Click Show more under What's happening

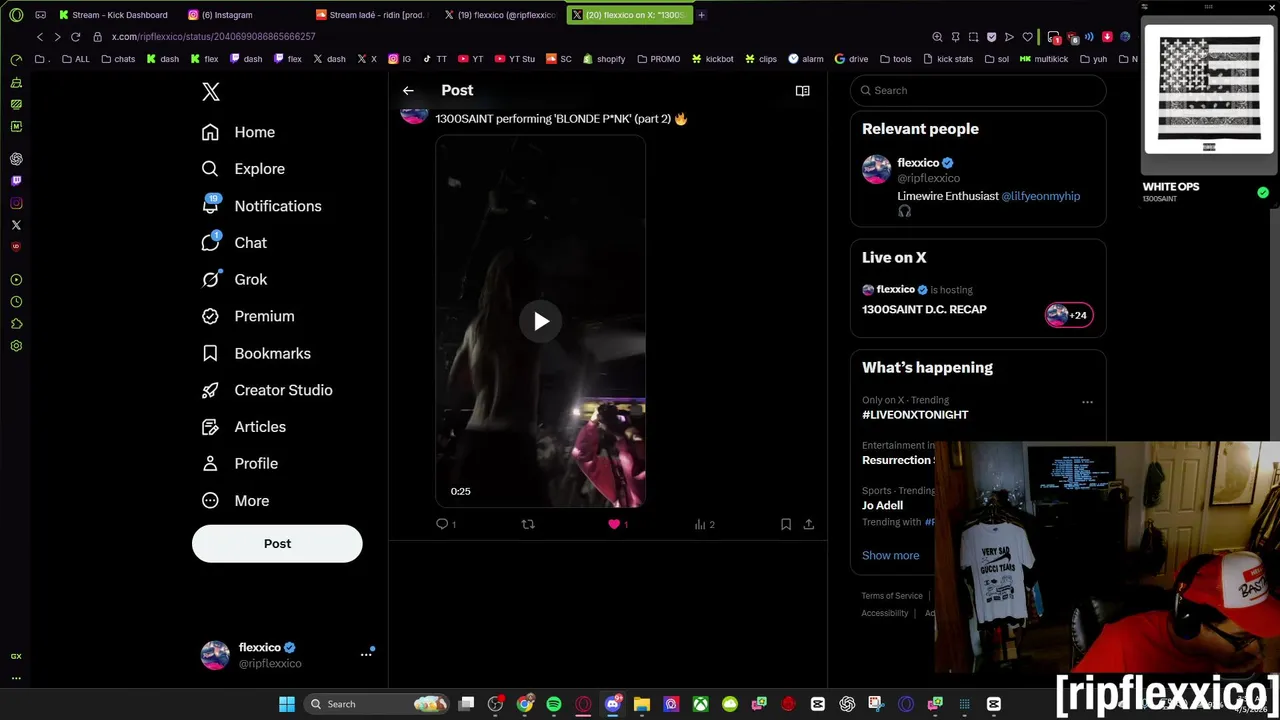[890, 556]
